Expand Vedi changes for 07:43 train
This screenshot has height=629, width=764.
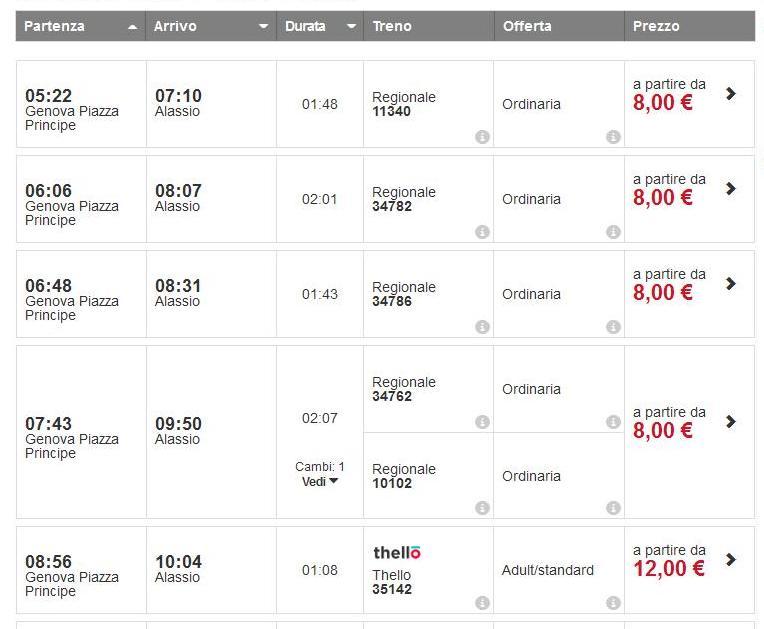pyautogui.click(x=320, y=481)
